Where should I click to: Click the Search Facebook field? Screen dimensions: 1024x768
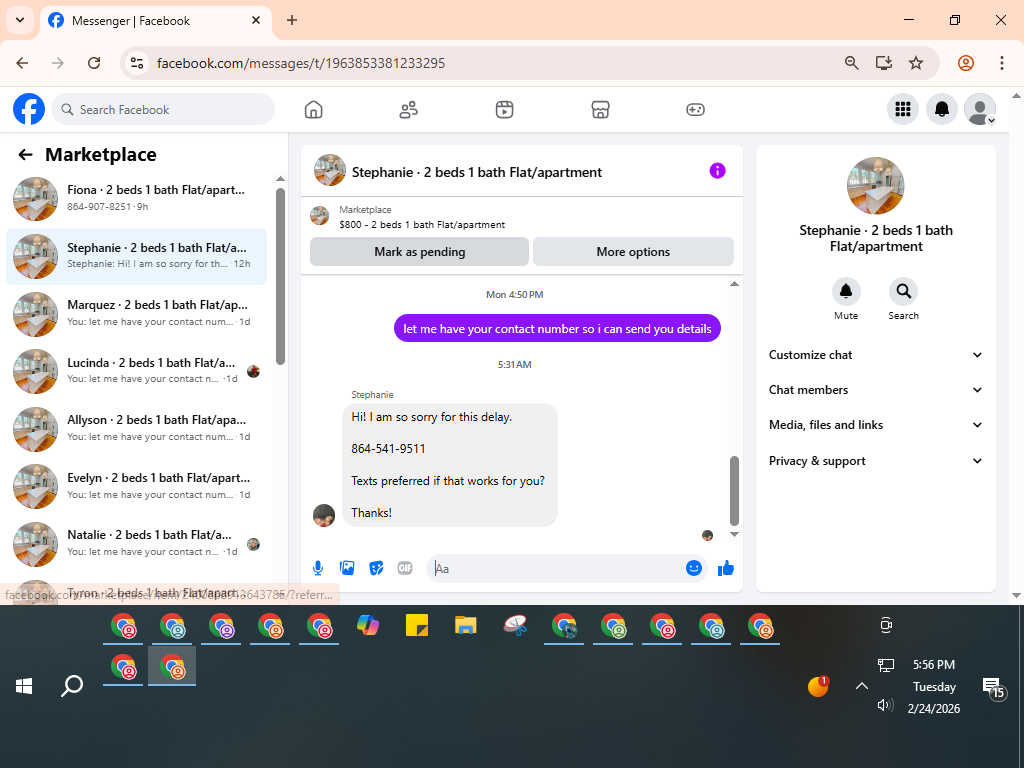tap(163, 109)
